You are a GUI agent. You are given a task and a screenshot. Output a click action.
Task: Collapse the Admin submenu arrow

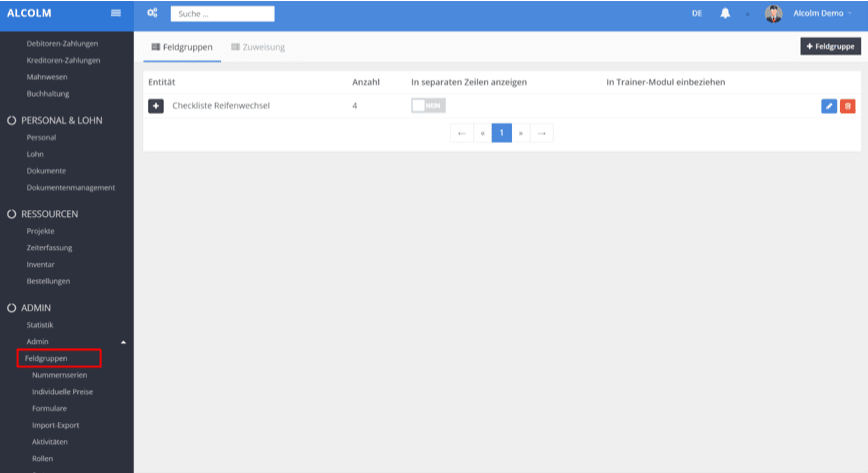(x=123, y=342)
